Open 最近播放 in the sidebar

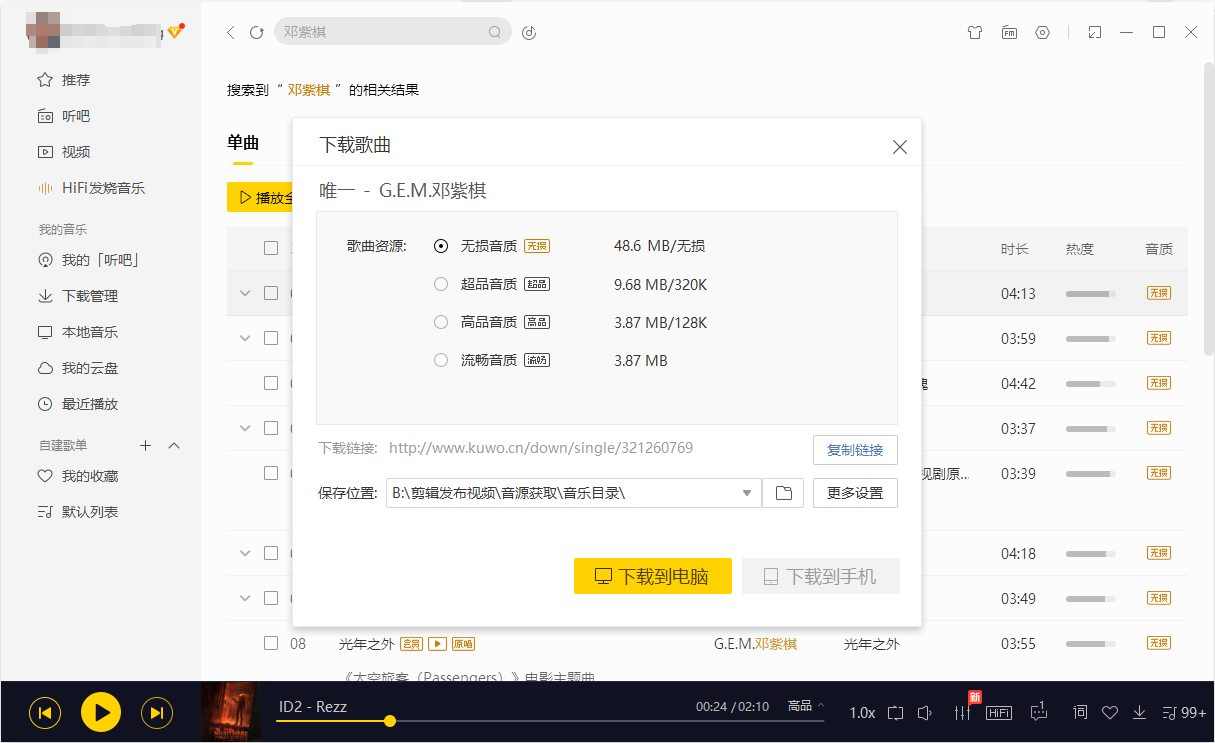point(77,404)
